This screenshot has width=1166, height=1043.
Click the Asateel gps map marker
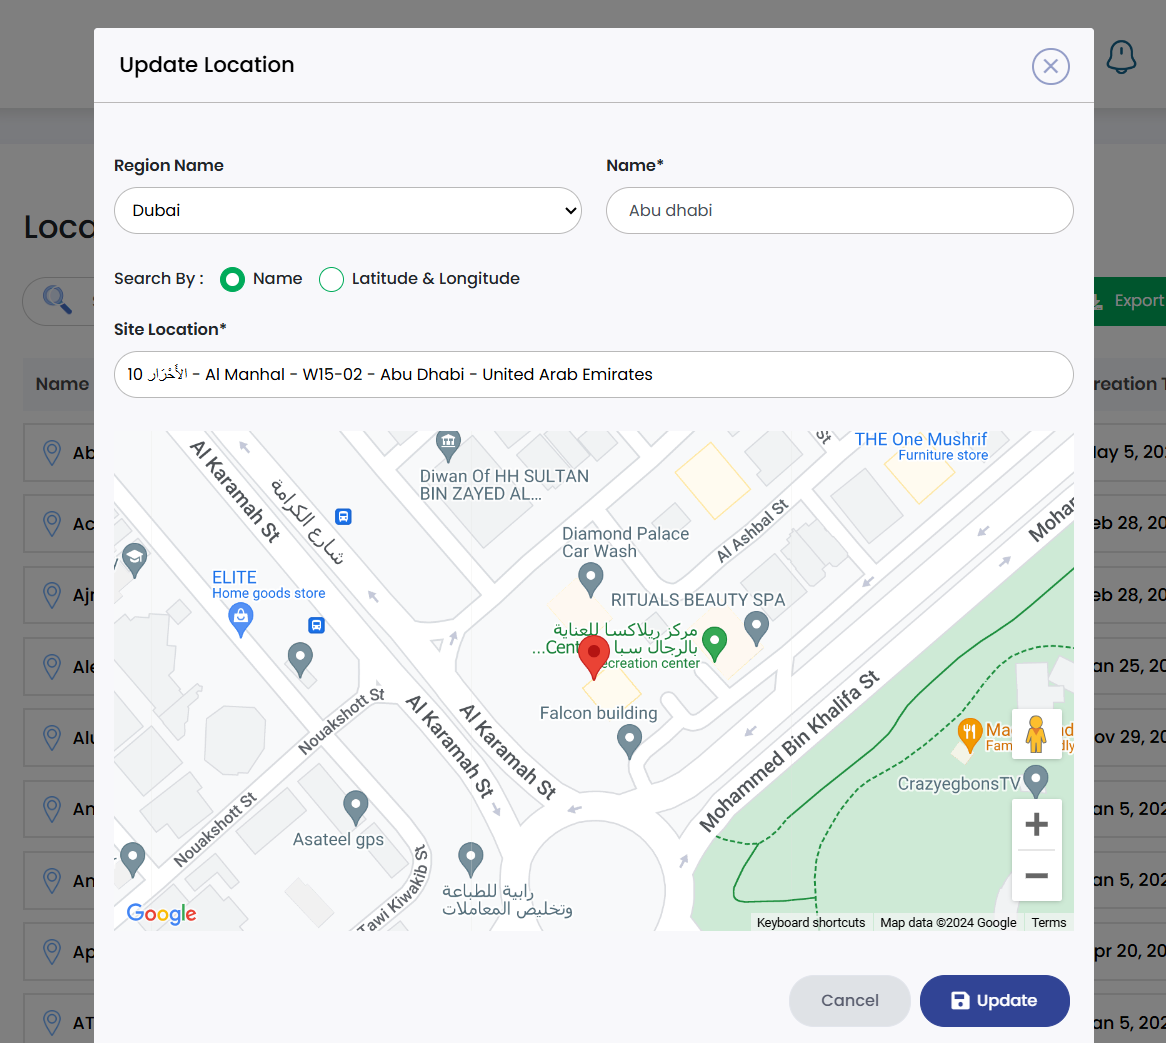pyautogui.click(x=355, y=806)
